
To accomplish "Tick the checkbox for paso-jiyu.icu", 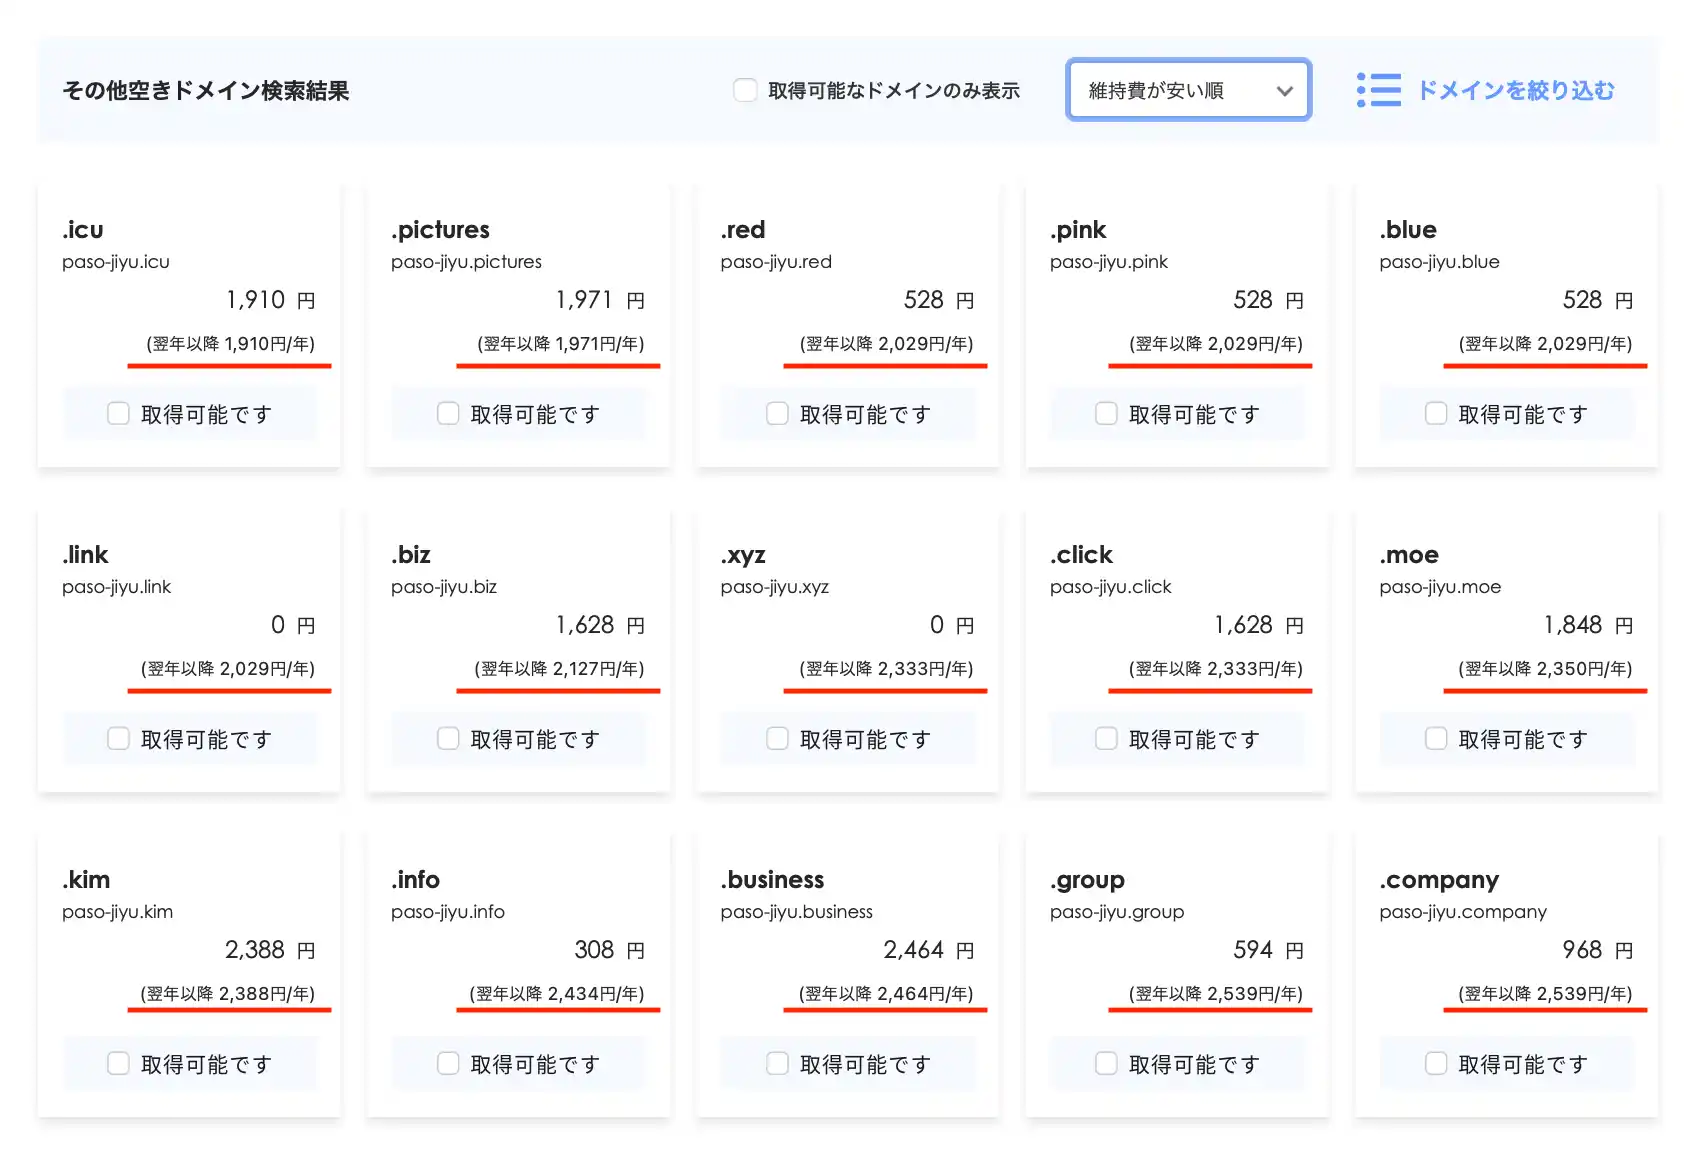I will click(x=118, y=413).
